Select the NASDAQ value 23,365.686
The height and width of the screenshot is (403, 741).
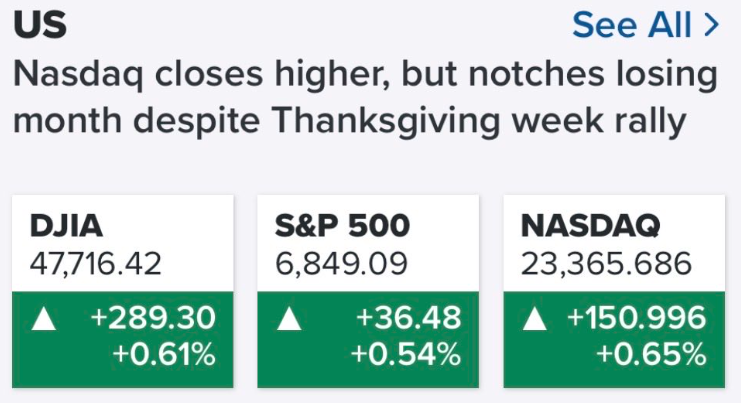click(x=606, y=264)
